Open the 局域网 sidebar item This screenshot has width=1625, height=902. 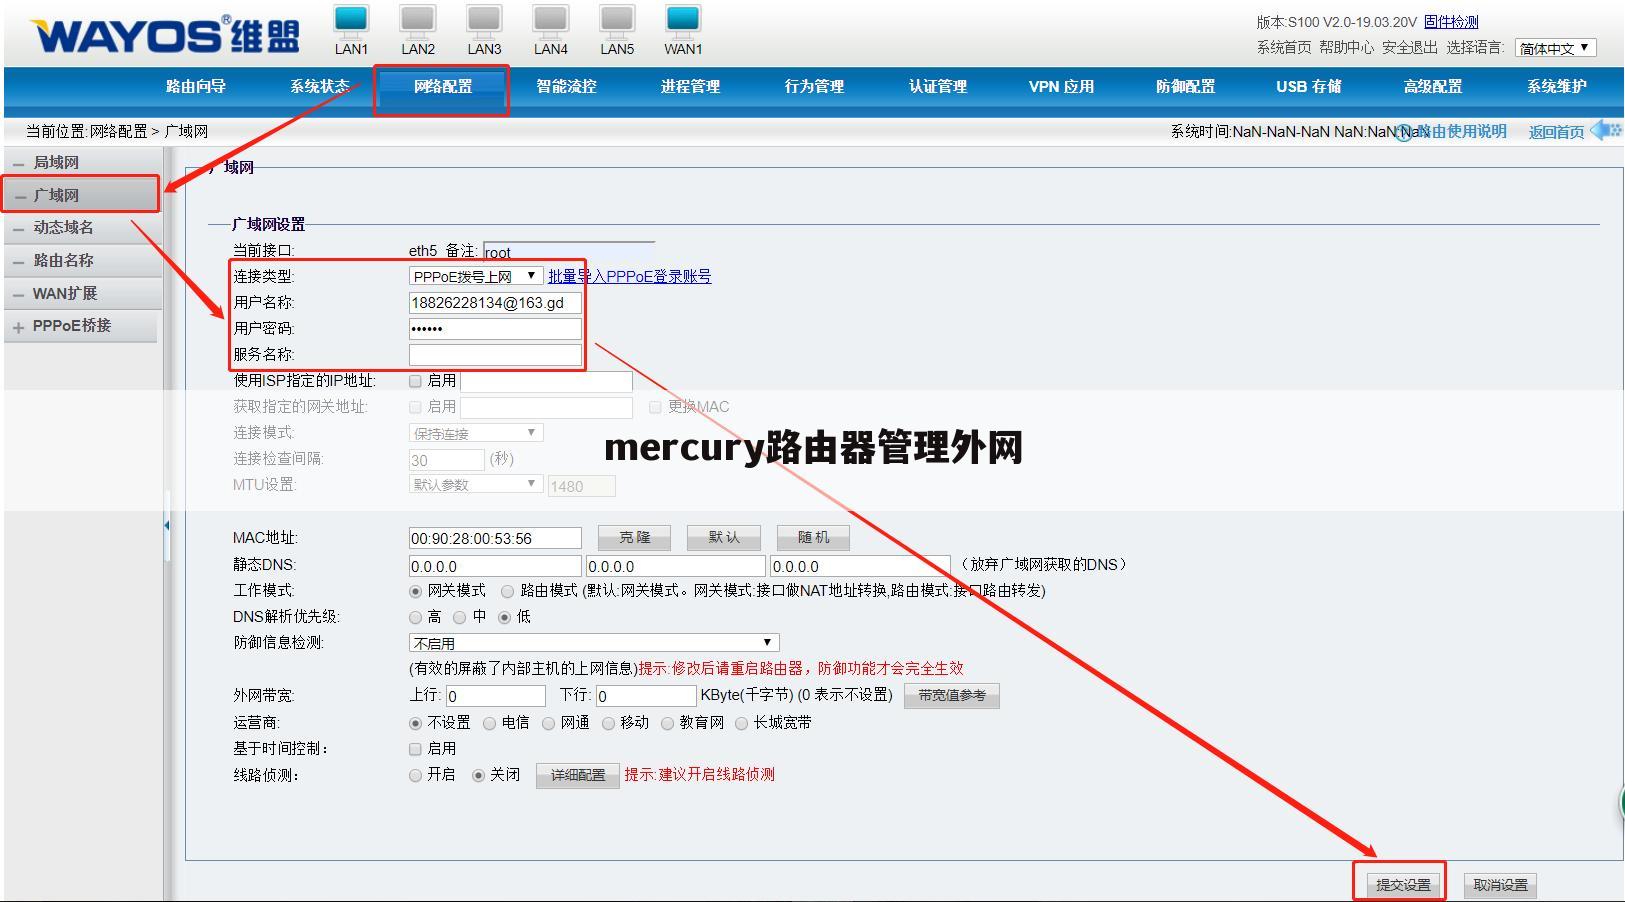tap(80, 162)
